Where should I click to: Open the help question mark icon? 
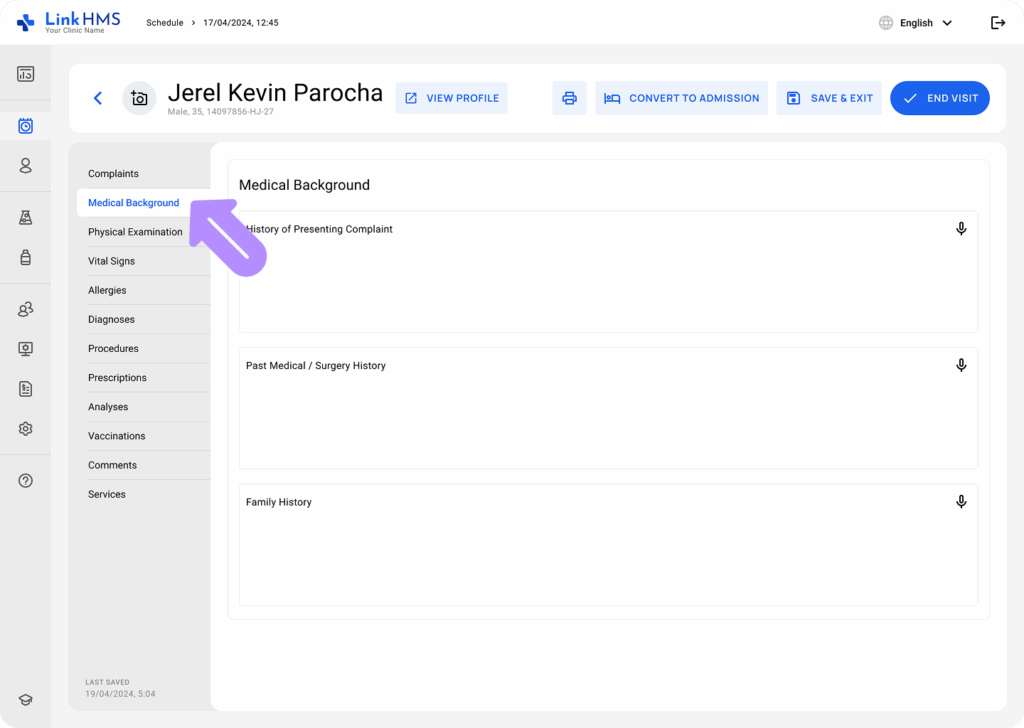[26, 481]
